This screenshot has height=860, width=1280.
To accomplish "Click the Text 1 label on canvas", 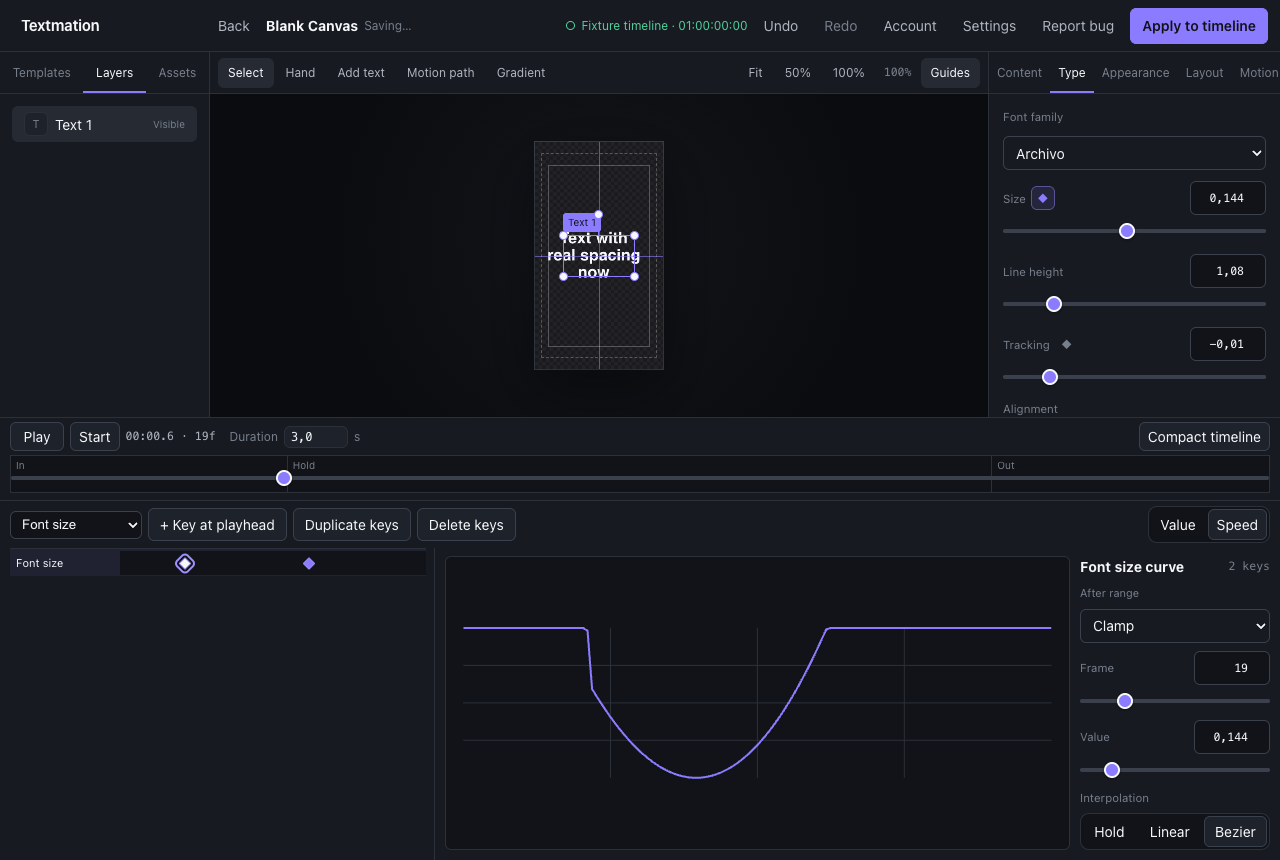I will (x=582, y=223).
